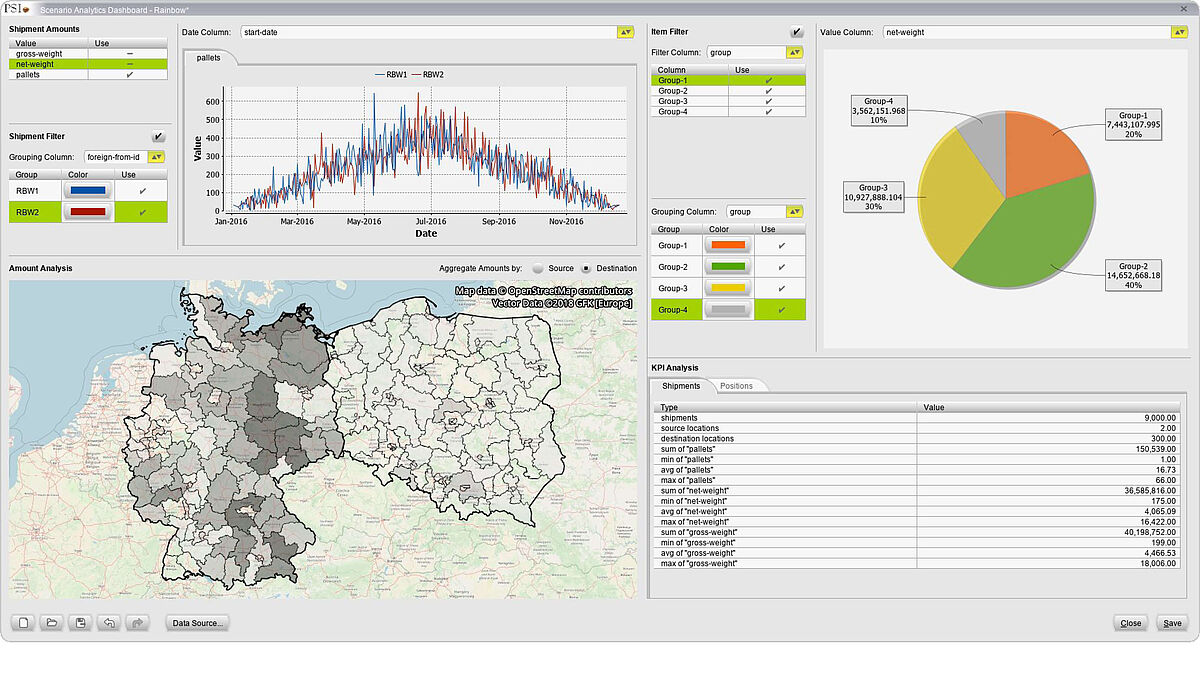Image resolution: width=1200 pixels, height=675 pixels.
Task: Click the PSI logo in title bar
Action: [x=17, y=8]
